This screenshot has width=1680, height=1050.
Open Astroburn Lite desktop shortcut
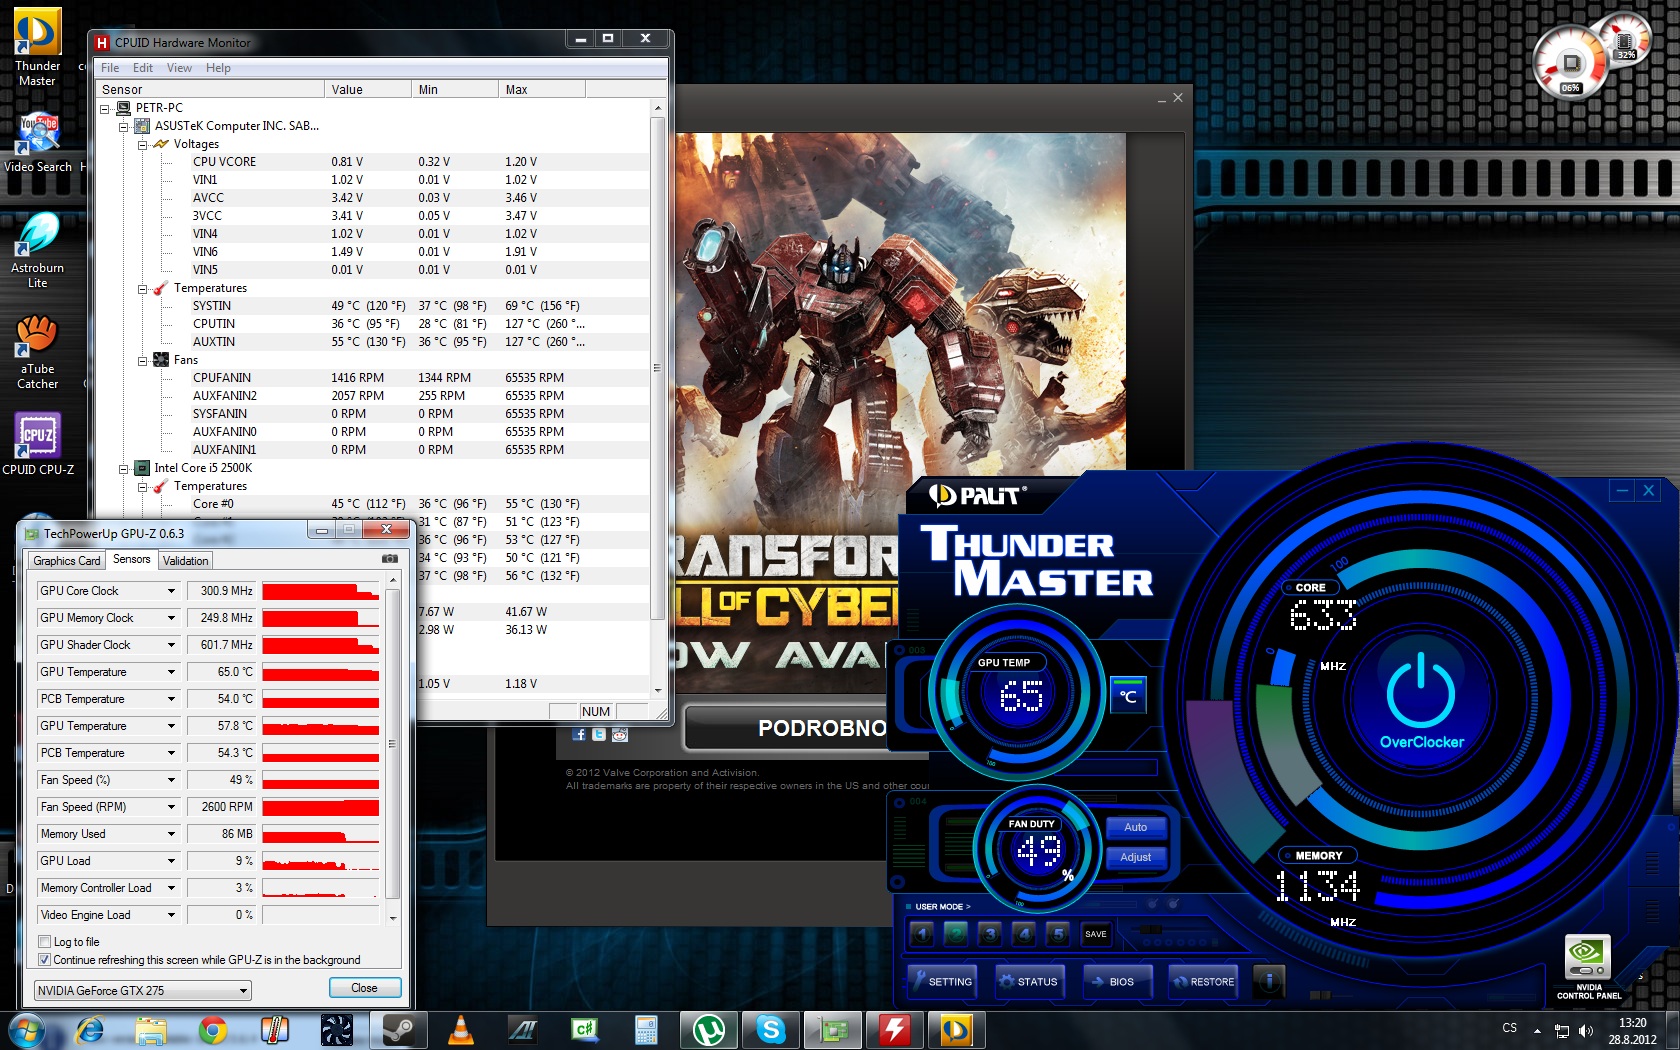[37, 250]
